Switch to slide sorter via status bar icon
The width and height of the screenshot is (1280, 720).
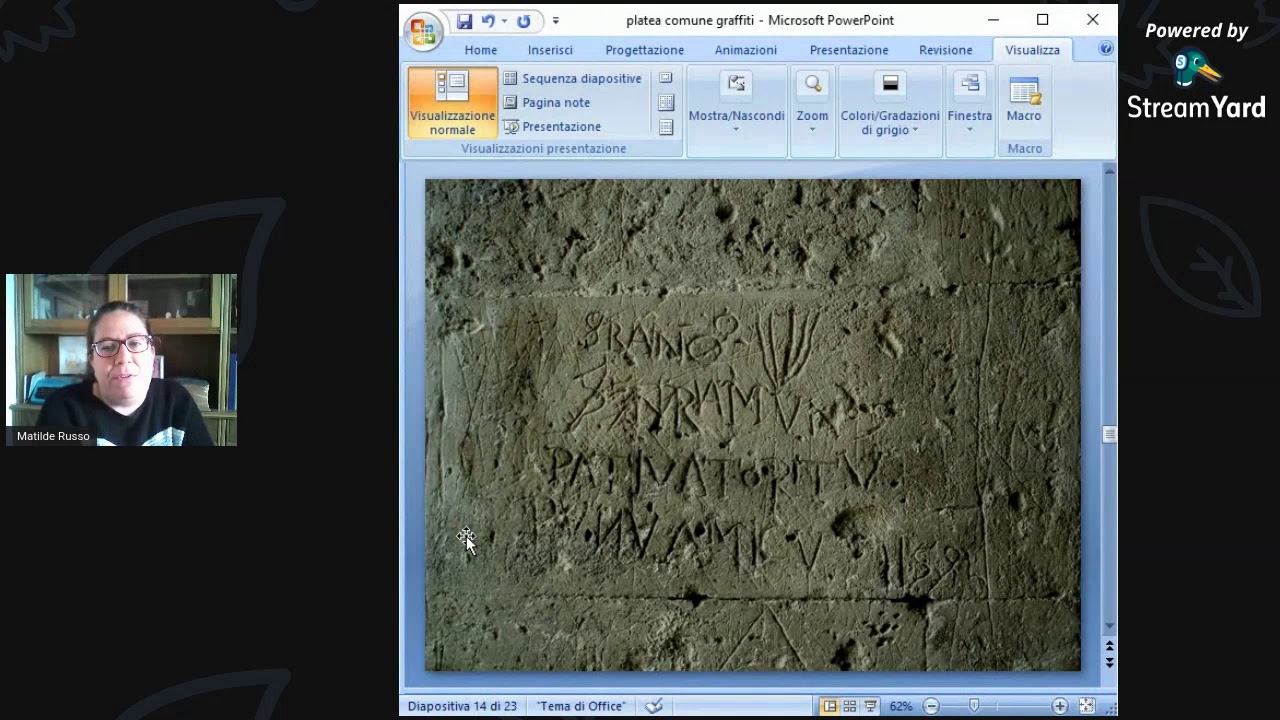click(849, 706)
